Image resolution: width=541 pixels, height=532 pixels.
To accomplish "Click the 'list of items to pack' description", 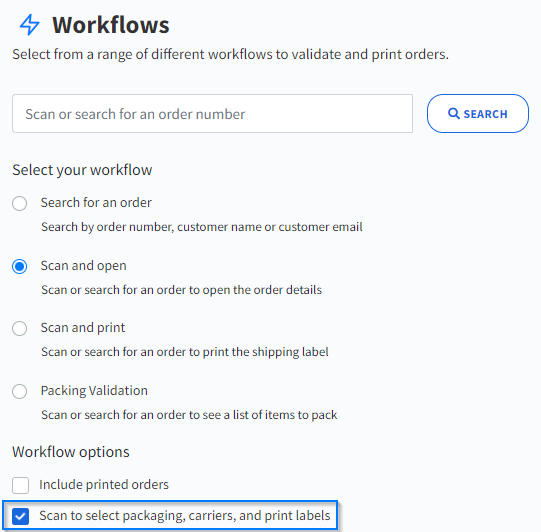I will pos(189,415).
